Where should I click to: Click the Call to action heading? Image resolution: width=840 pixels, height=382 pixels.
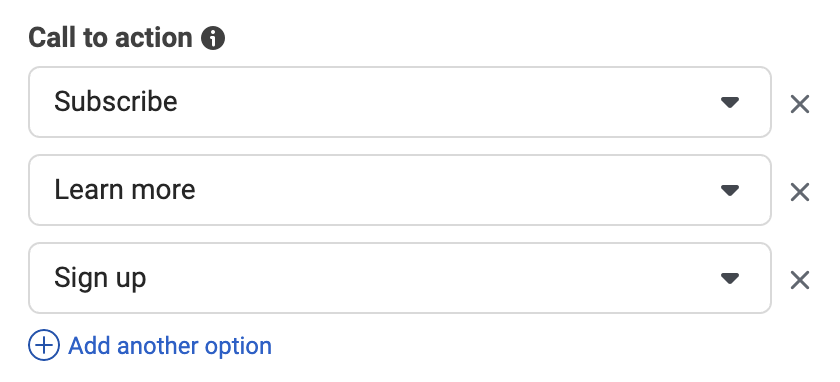(110, 38)
